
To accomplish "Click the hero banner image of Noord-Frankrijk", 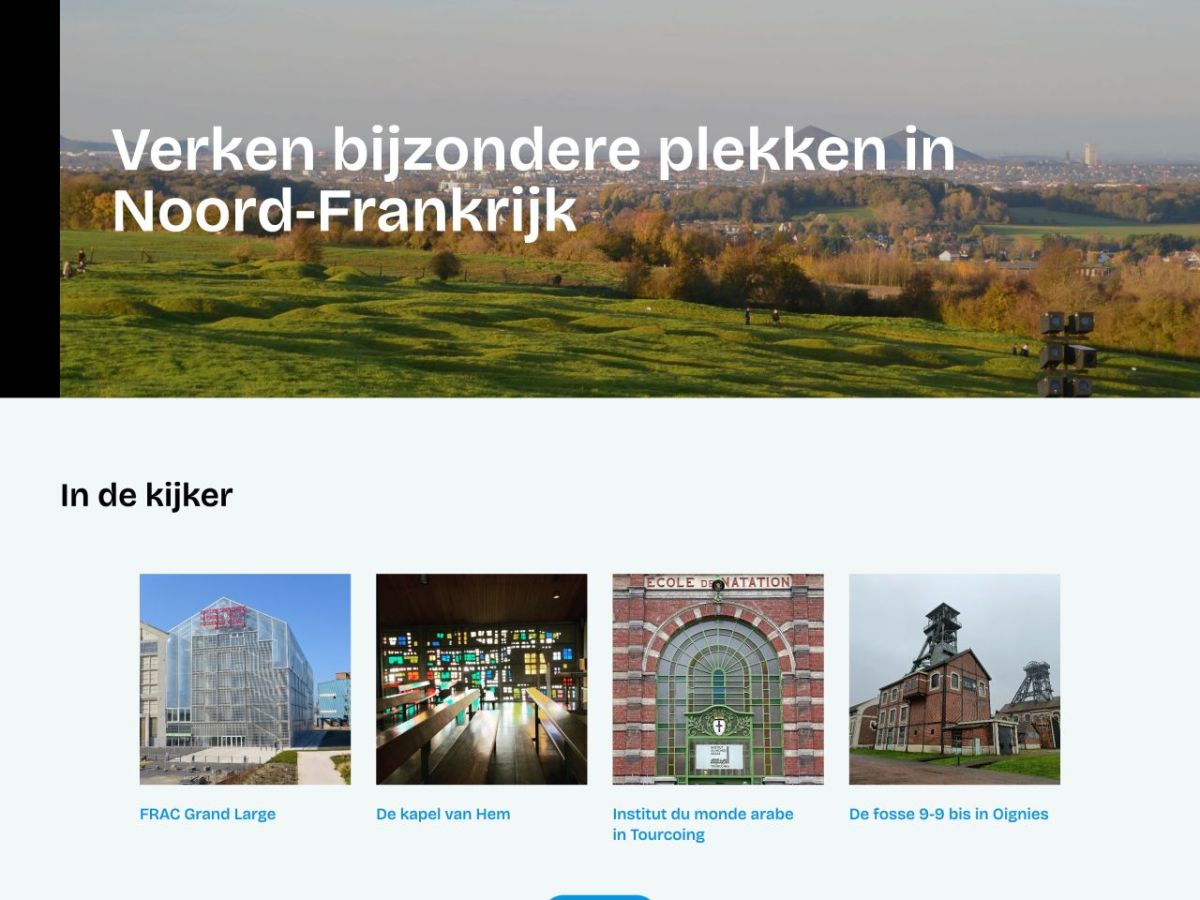I will click(600, 200).
